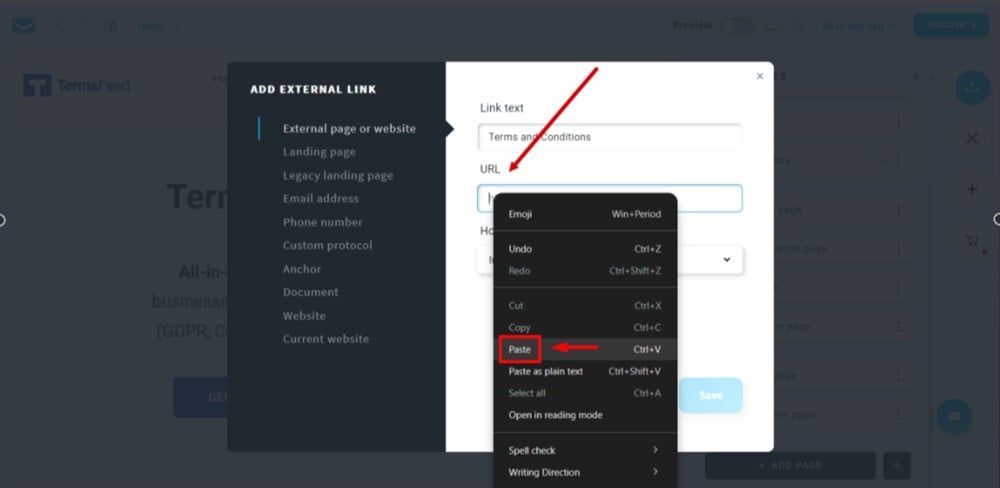Choose Copy from the context menu
Image resolution: width=1000 pixels, height=488 pixels.
click(x=585, y=327)
